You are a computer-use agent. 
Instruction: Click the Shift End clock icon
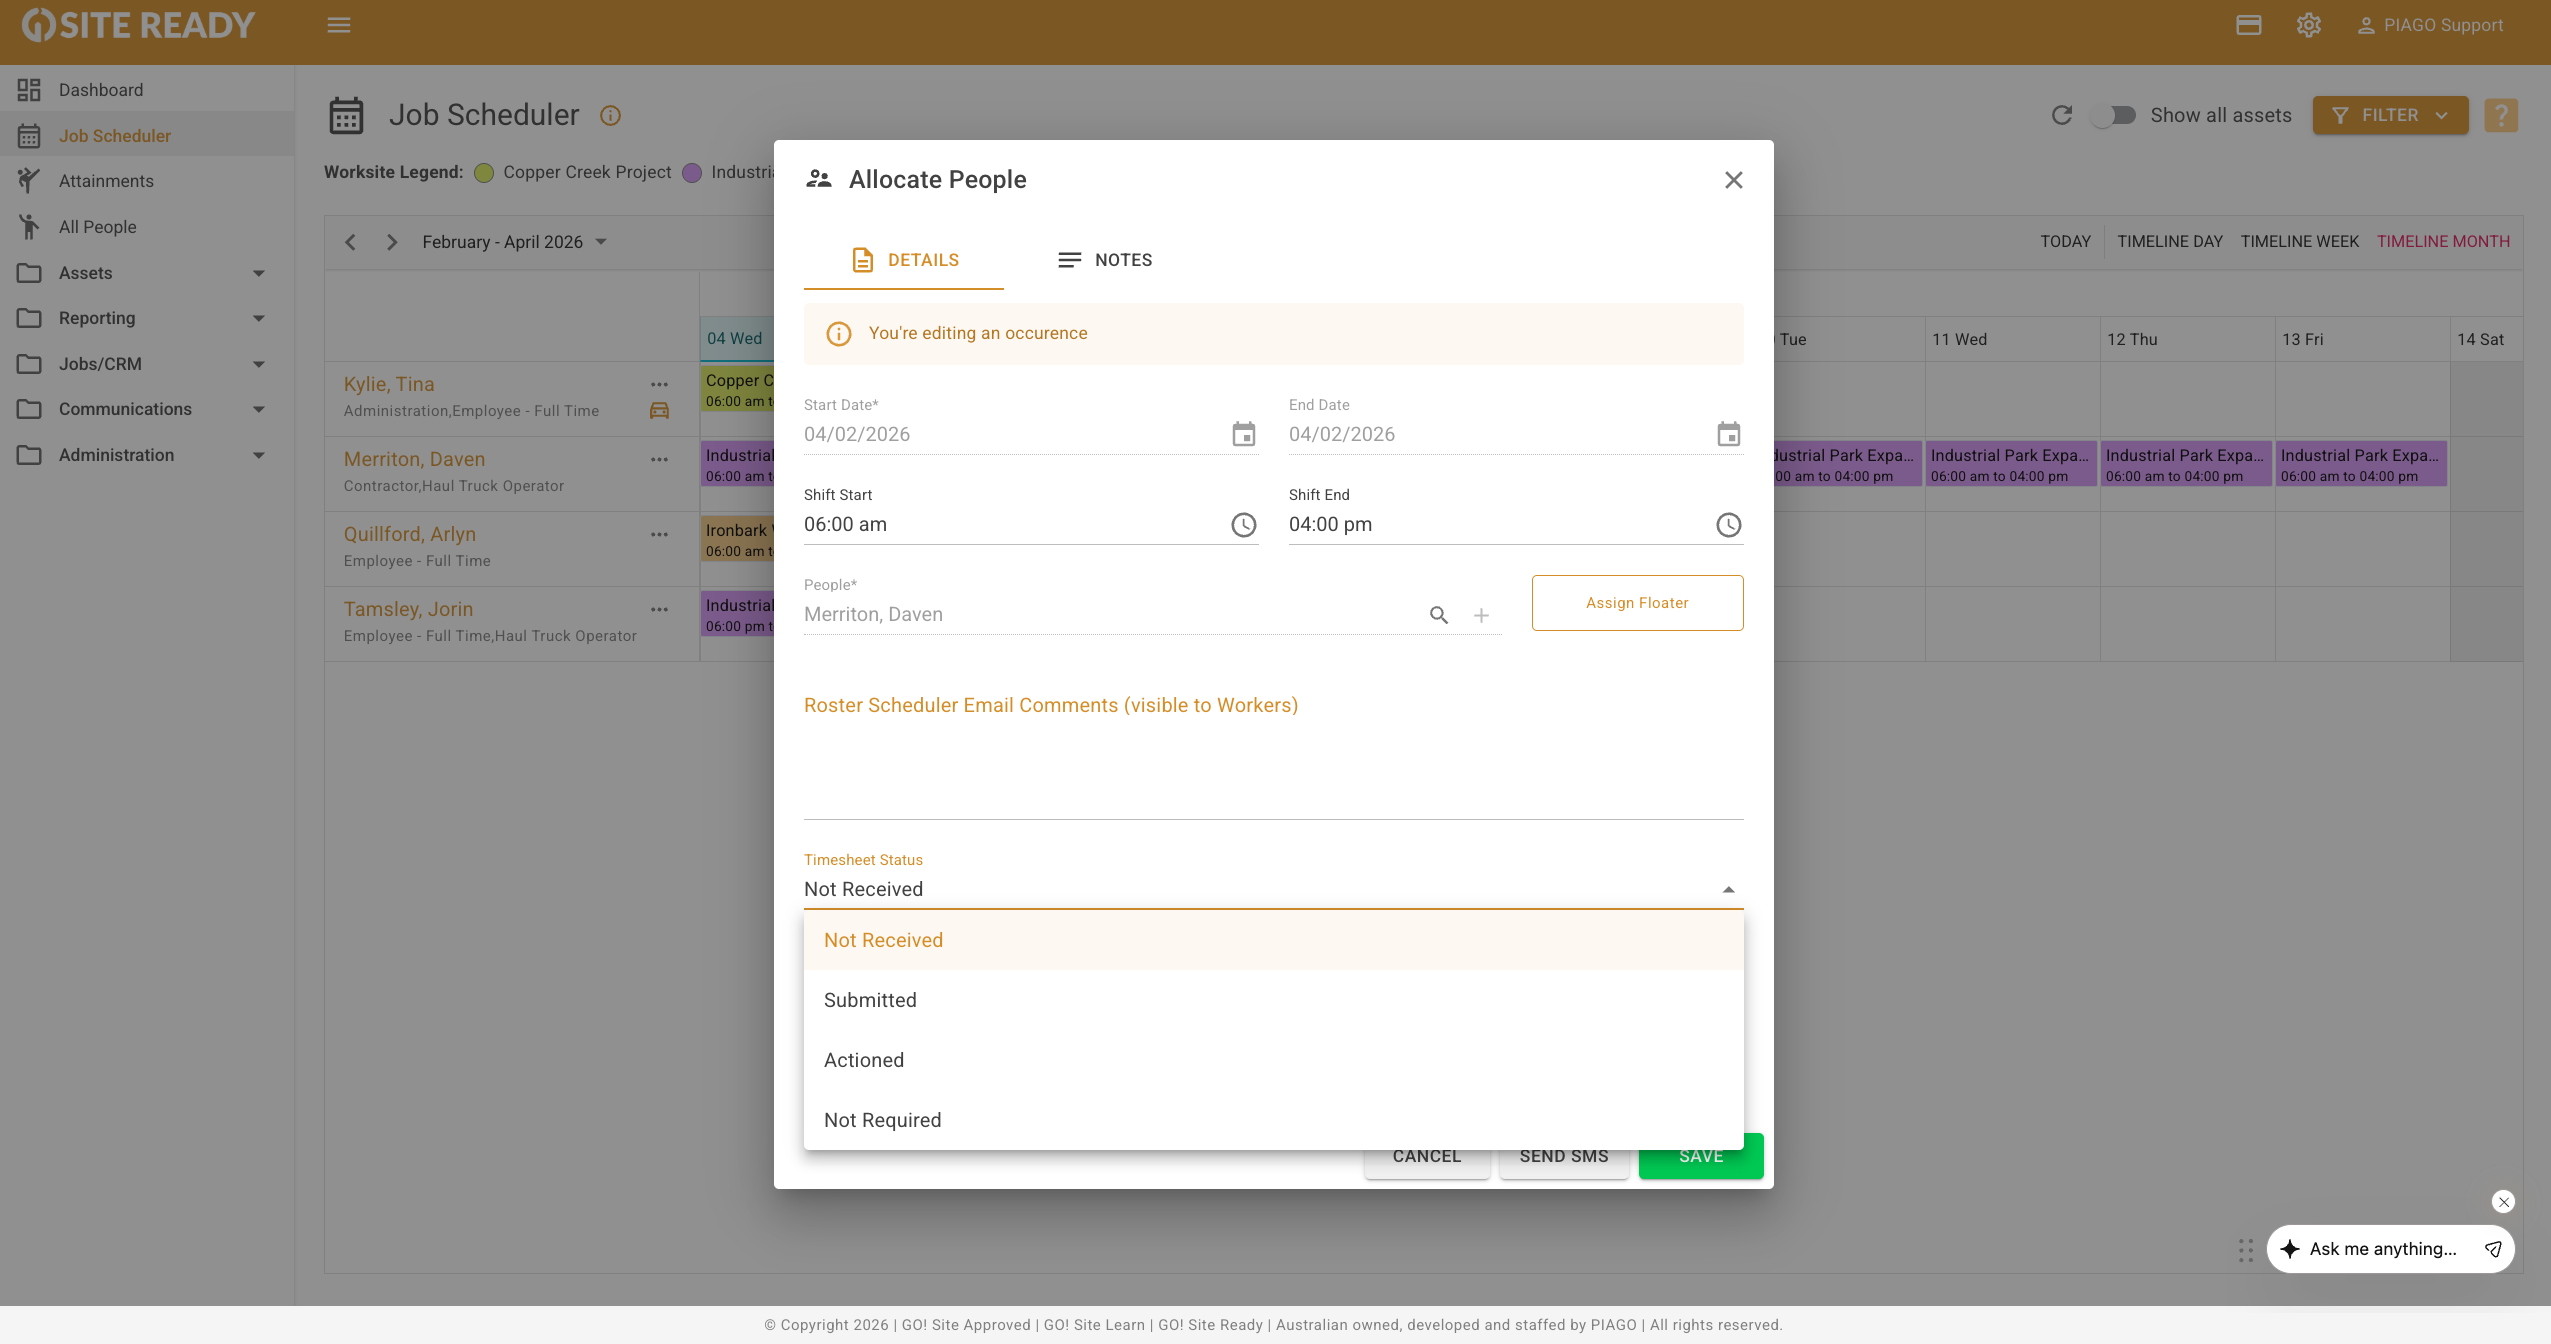1728,525
